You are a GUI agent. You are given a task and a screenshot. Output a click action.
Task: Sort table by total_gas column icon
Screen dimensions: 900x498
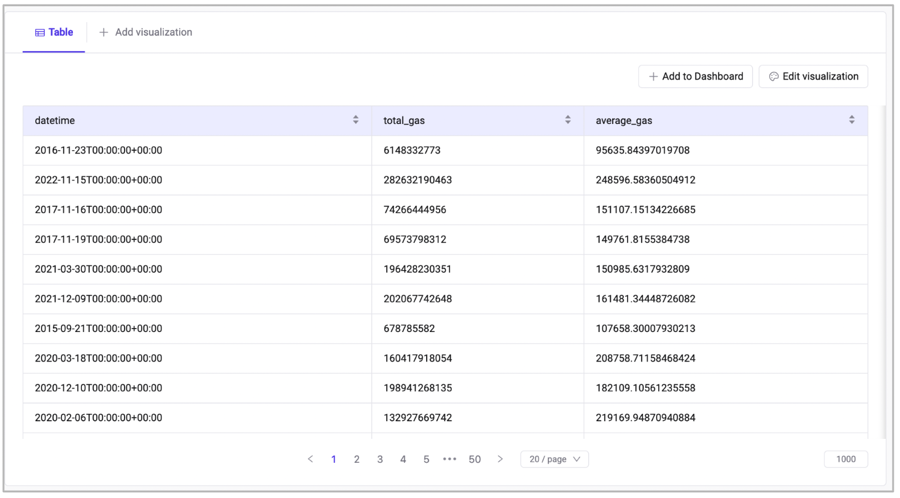[x=567, y=120]
